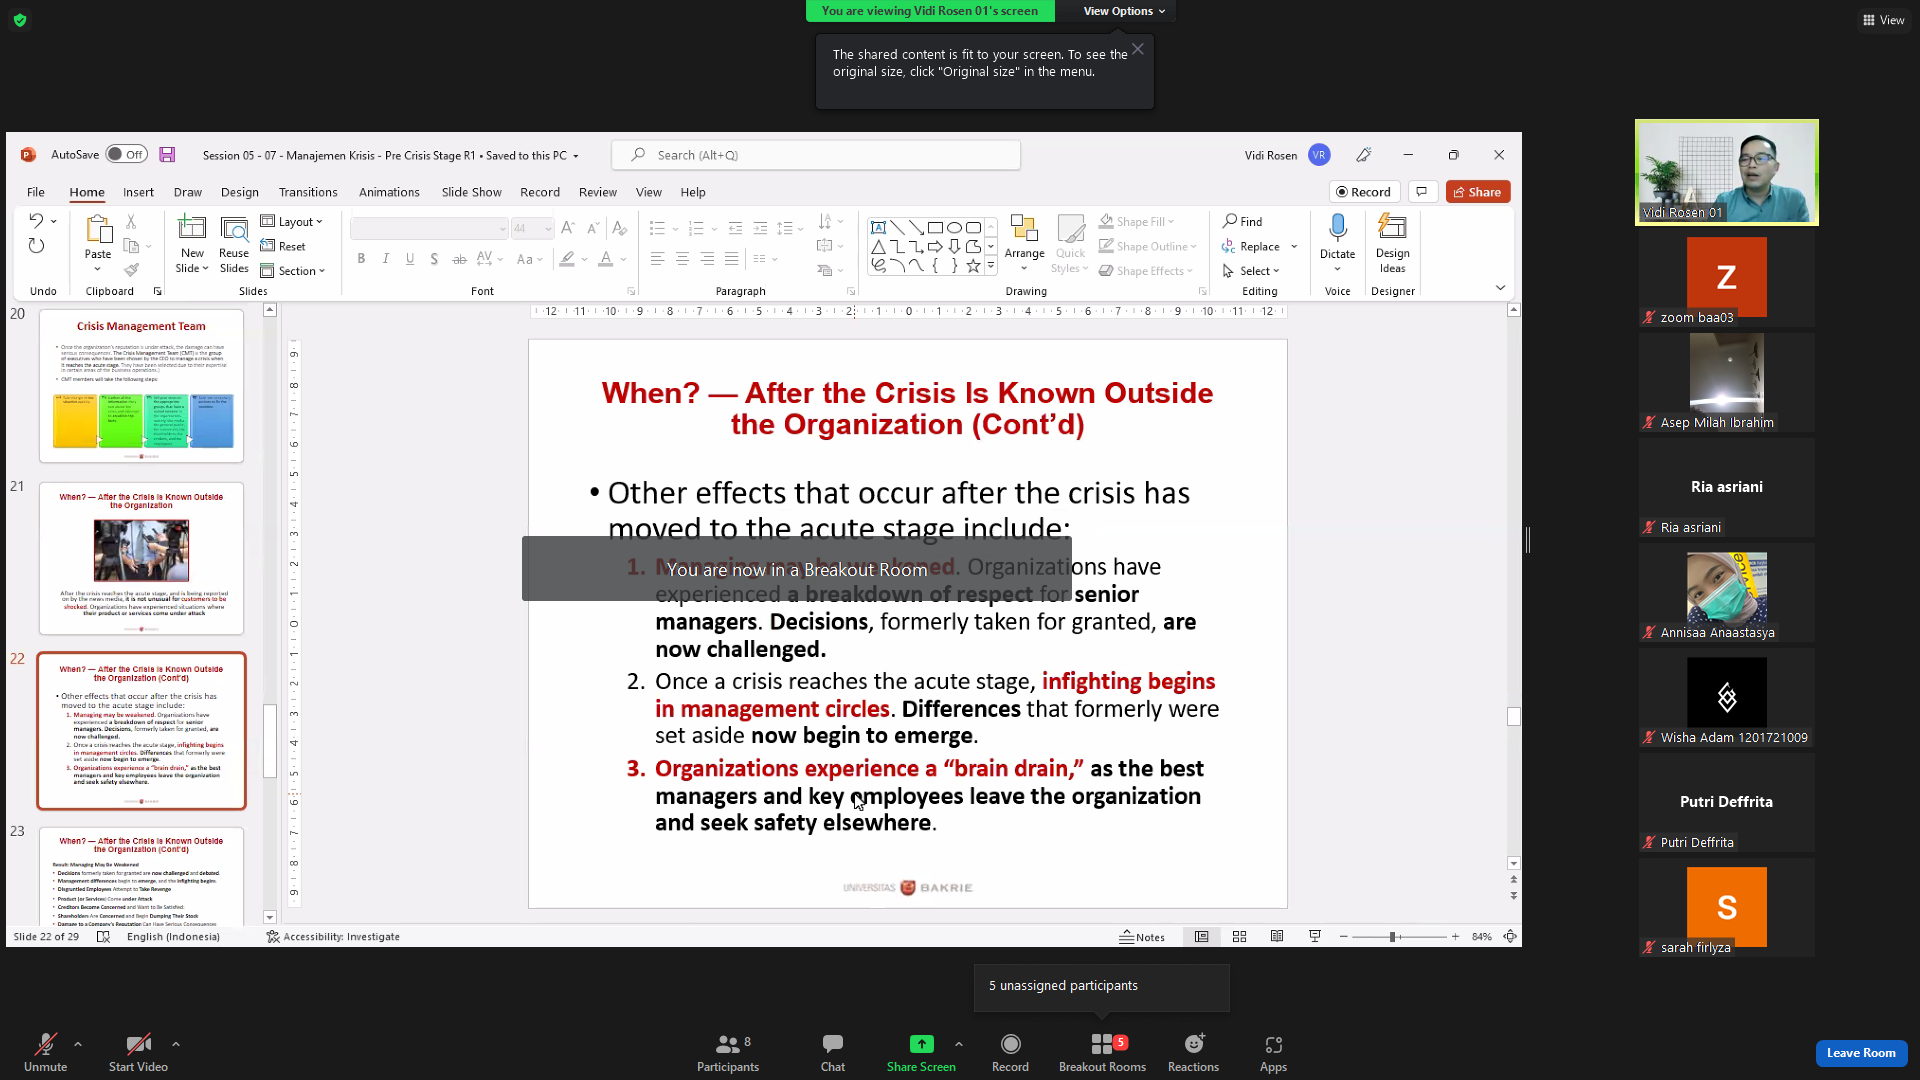Open the Participants panel
The width and height of the screenshot is (1920, 1080).
(x=728, y=1052)
